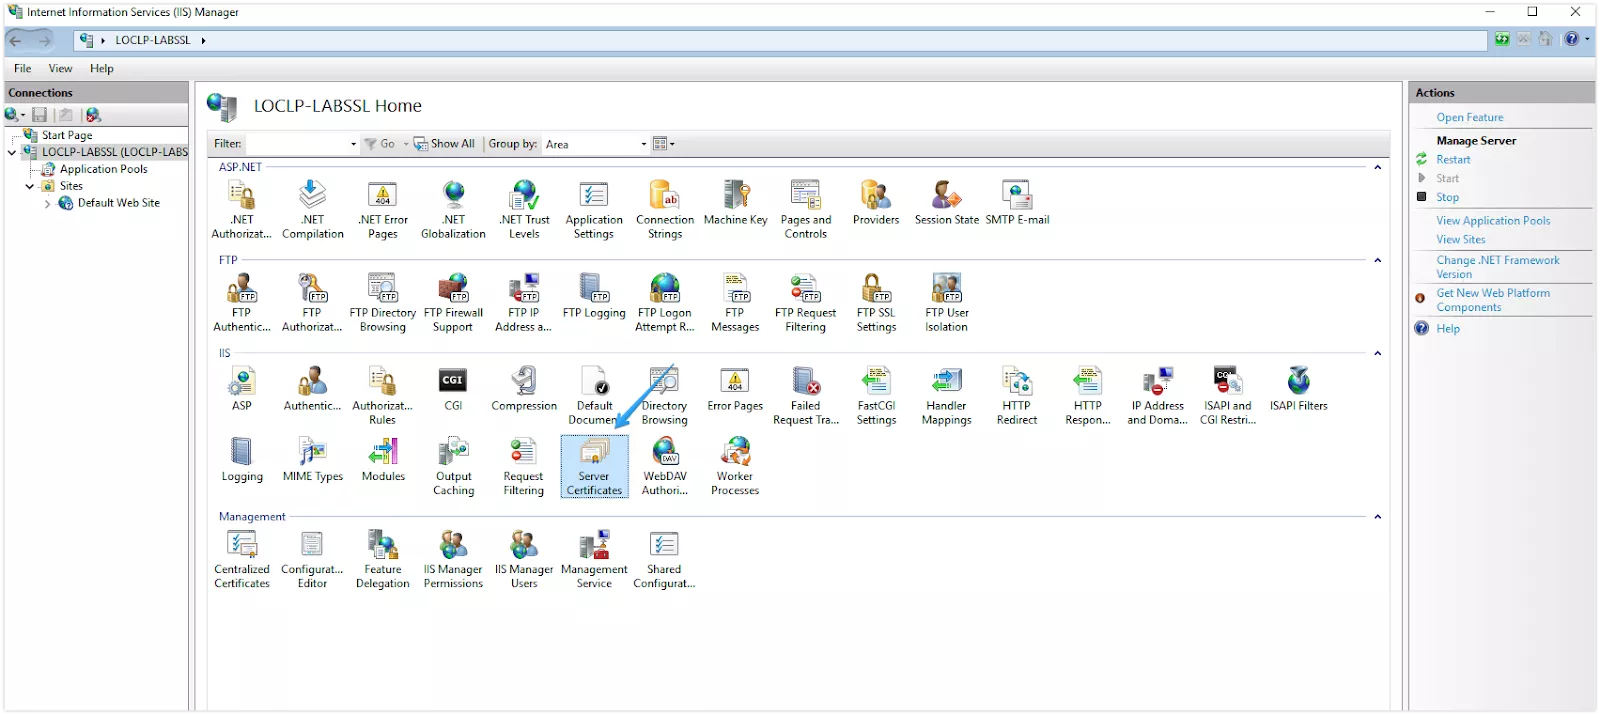Open the .NET Compilation feature
Image resolution: width=1600 pixels, height=715 pixels.
(x=312, y=210)
